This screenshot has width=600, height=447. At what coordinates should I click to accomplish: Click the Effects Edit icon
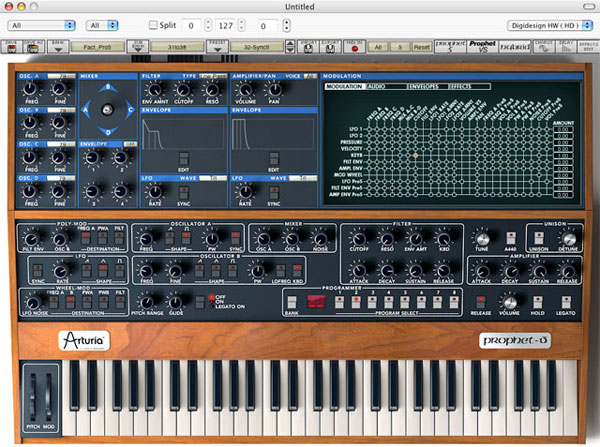[x=589, y=47]
